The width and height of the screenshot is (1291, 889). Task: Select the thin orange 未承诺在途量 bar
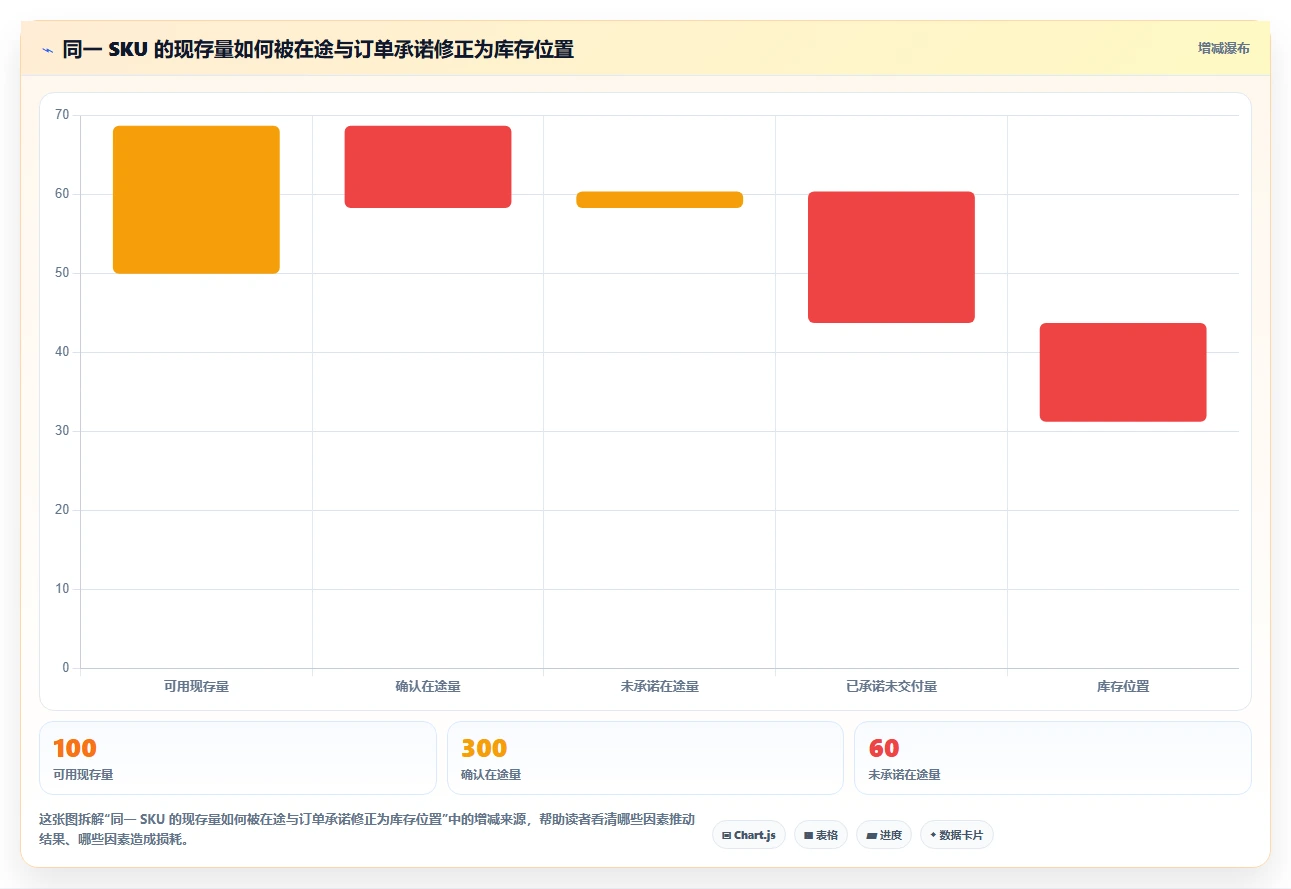point(660,200)
